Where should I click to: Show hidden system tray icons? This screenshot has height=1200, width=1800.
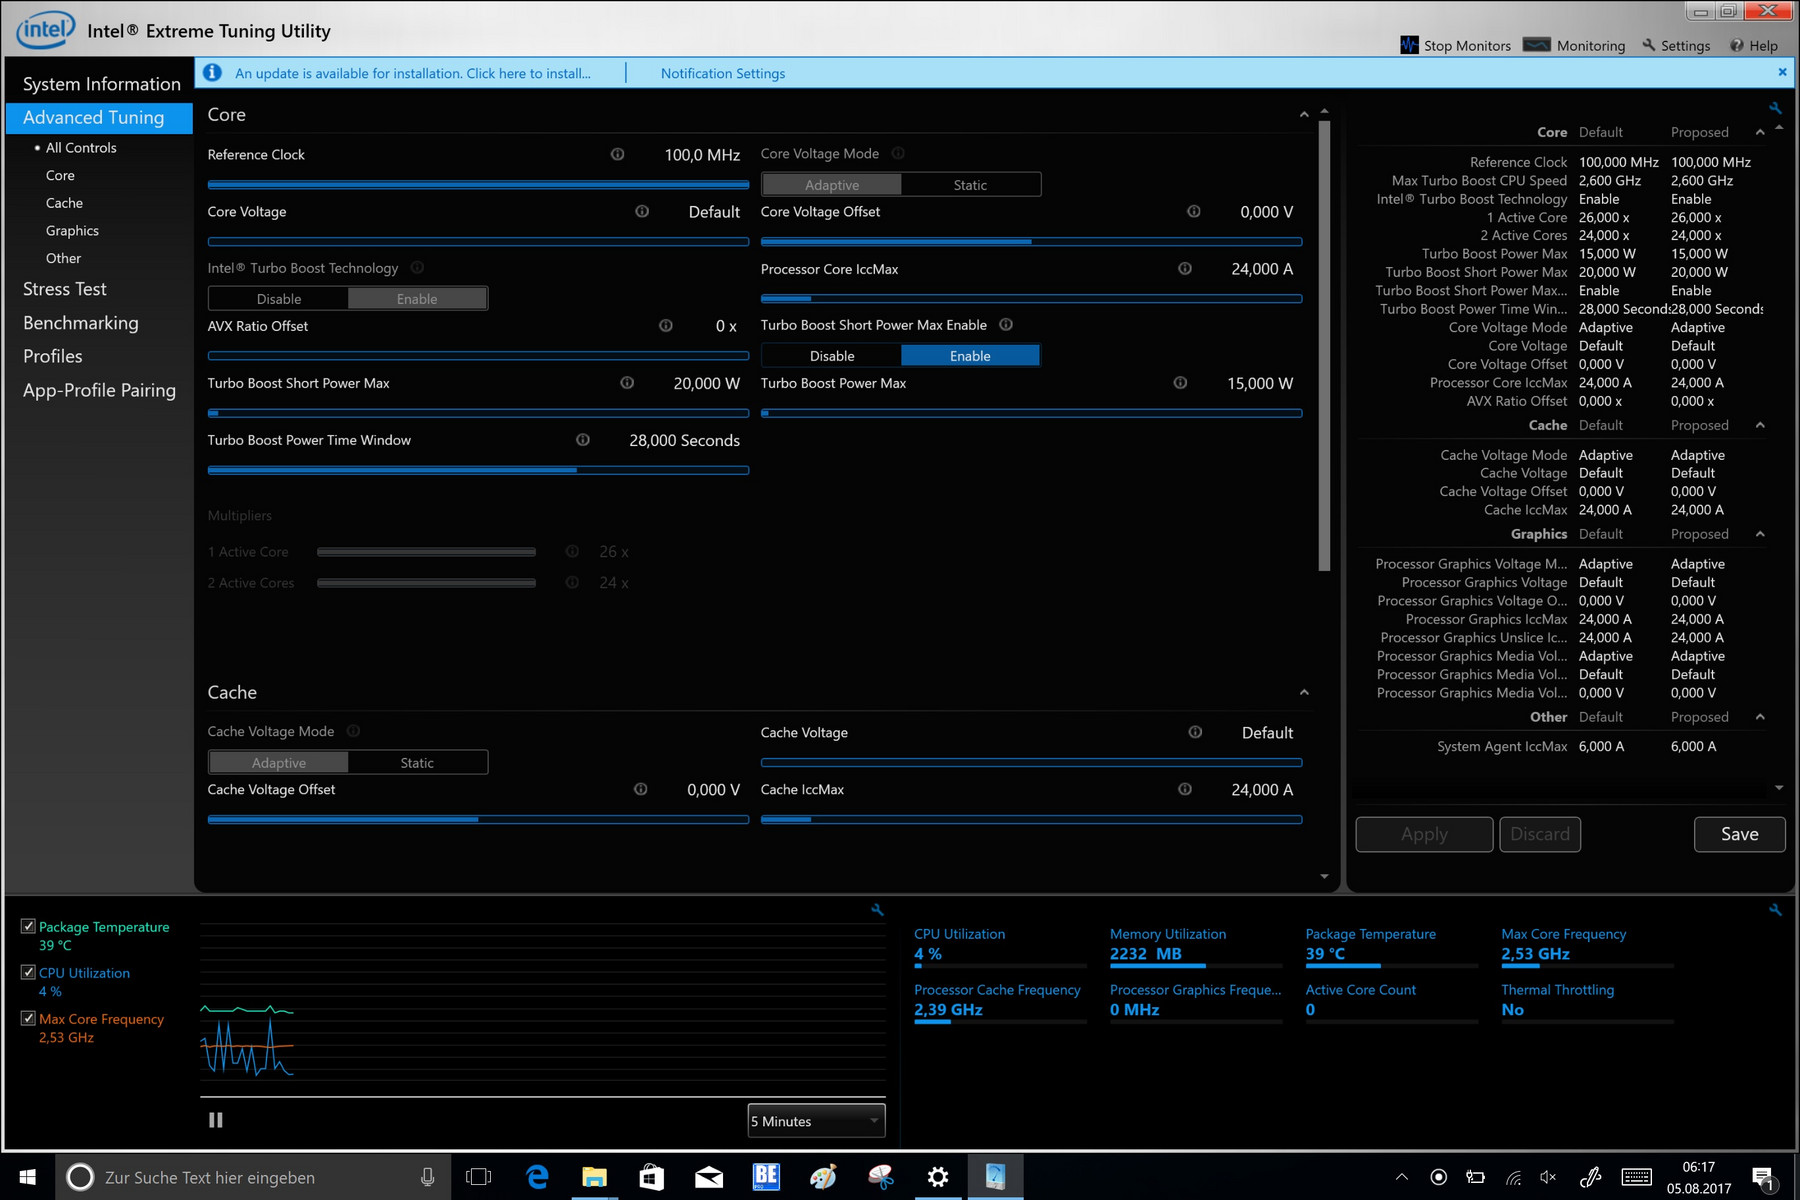pos(1402,1177)
